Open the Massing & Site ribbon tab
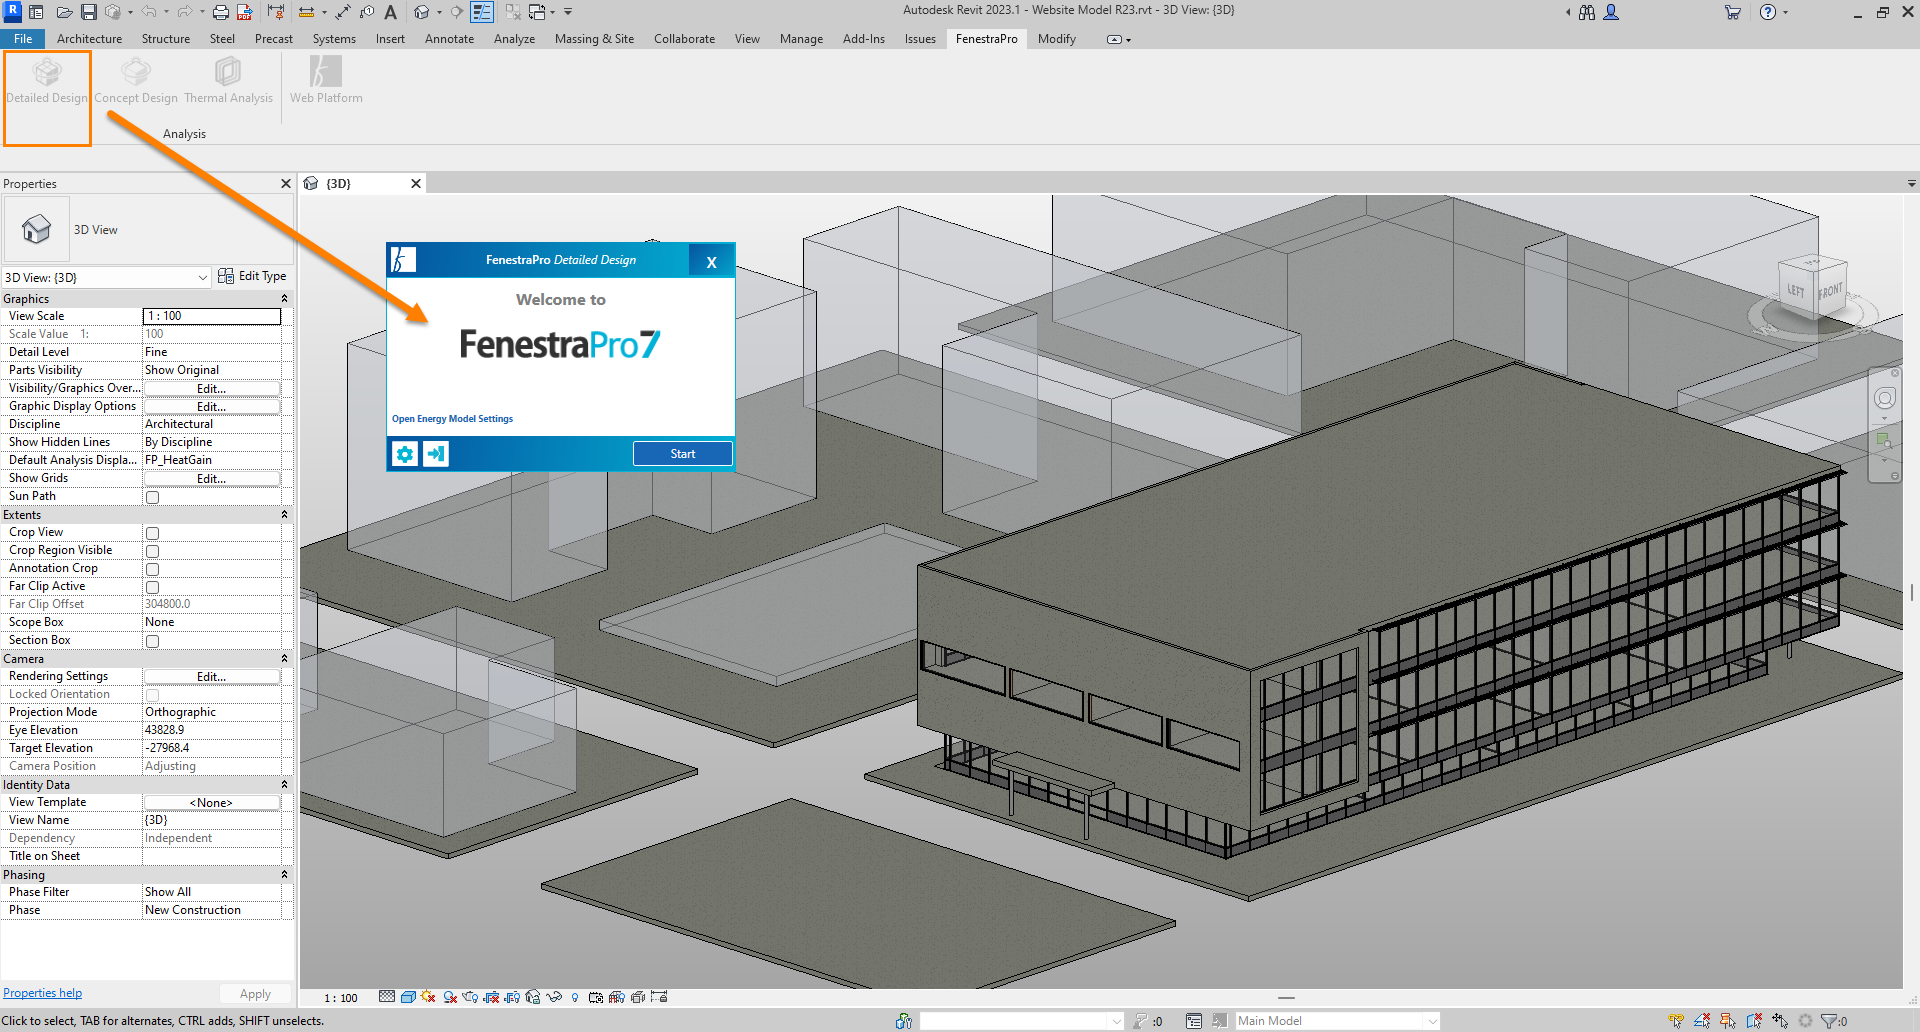The height and width of the screenshot is (1032, 1920). (x=594, y=39)
